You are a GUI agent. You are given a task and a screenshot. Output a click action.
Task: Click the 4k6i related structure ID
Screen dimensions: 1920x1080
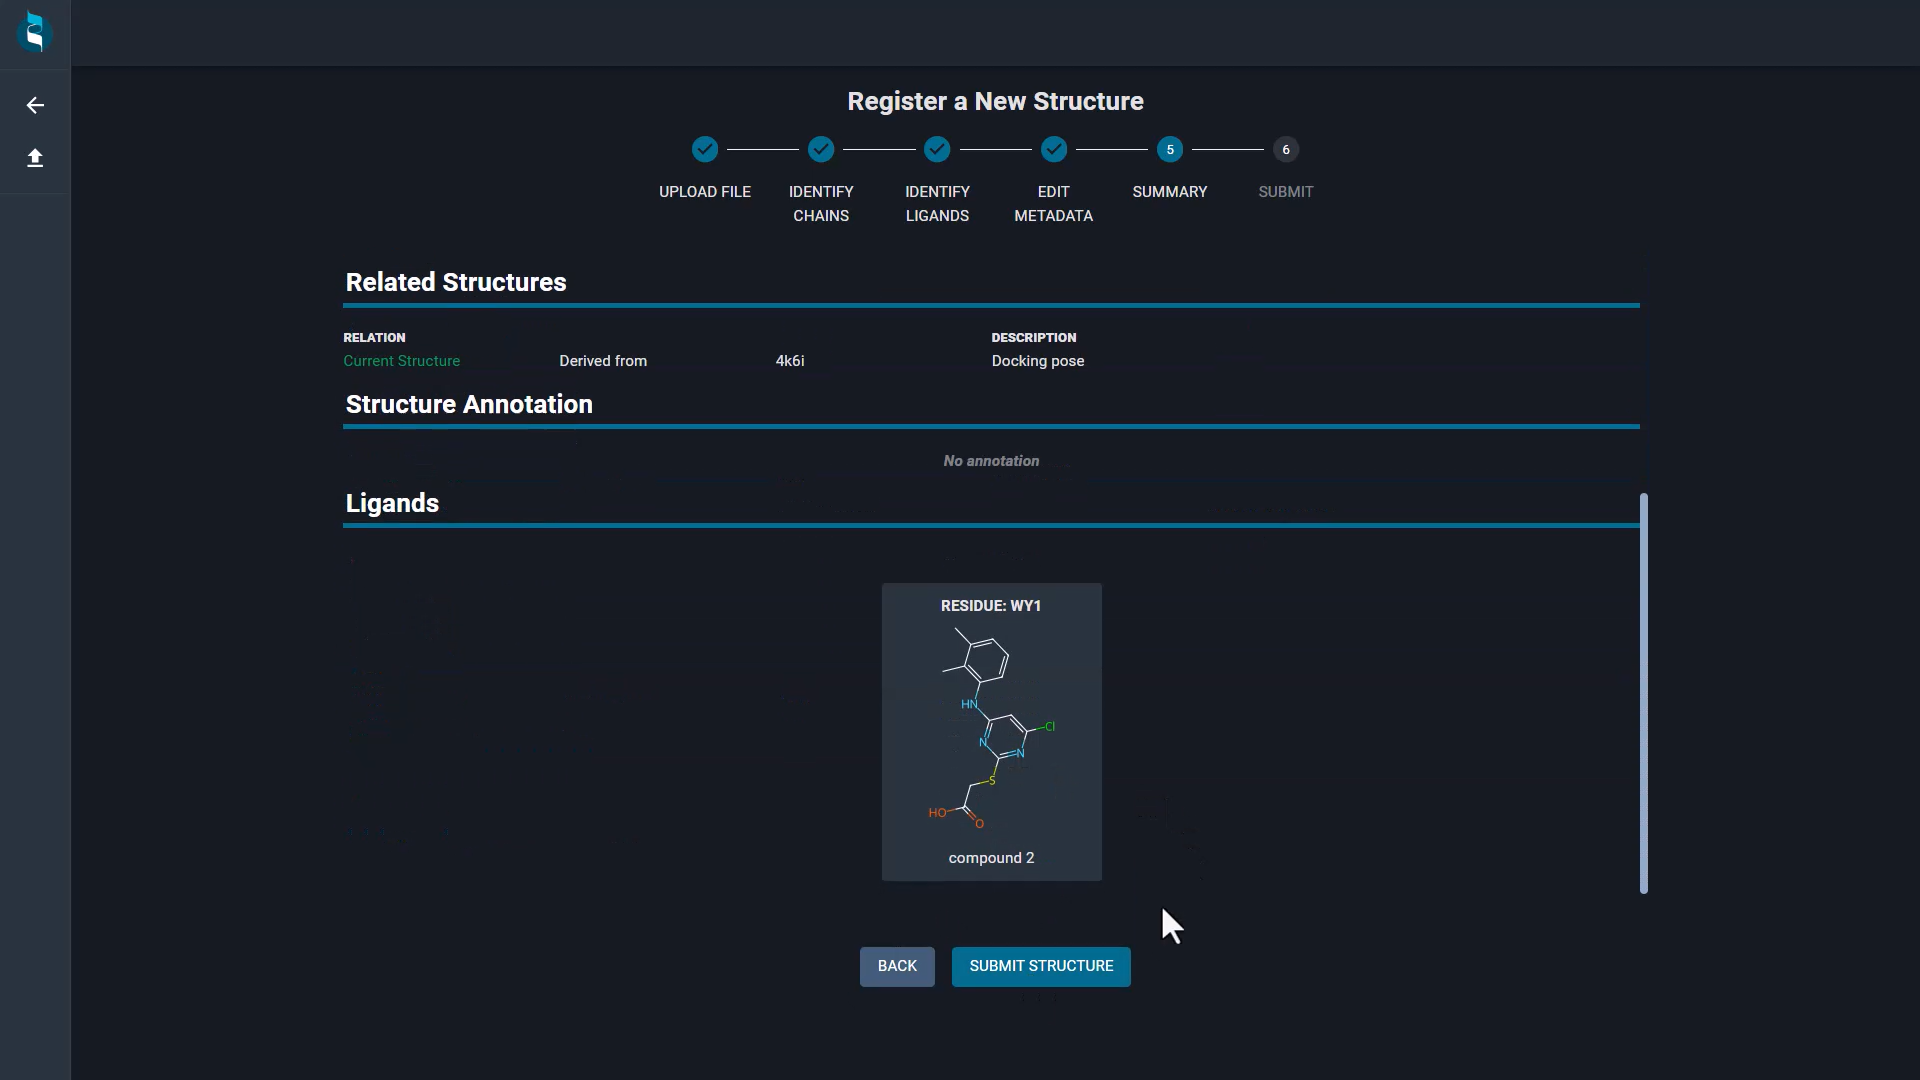pos(790,361)
